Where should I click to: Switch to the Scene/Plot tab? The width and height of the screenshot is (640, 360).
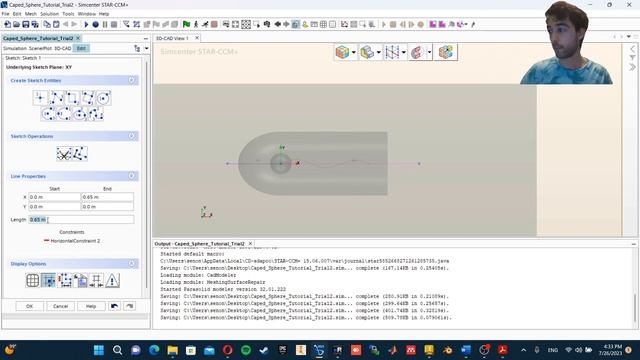(x=40, y=48)
